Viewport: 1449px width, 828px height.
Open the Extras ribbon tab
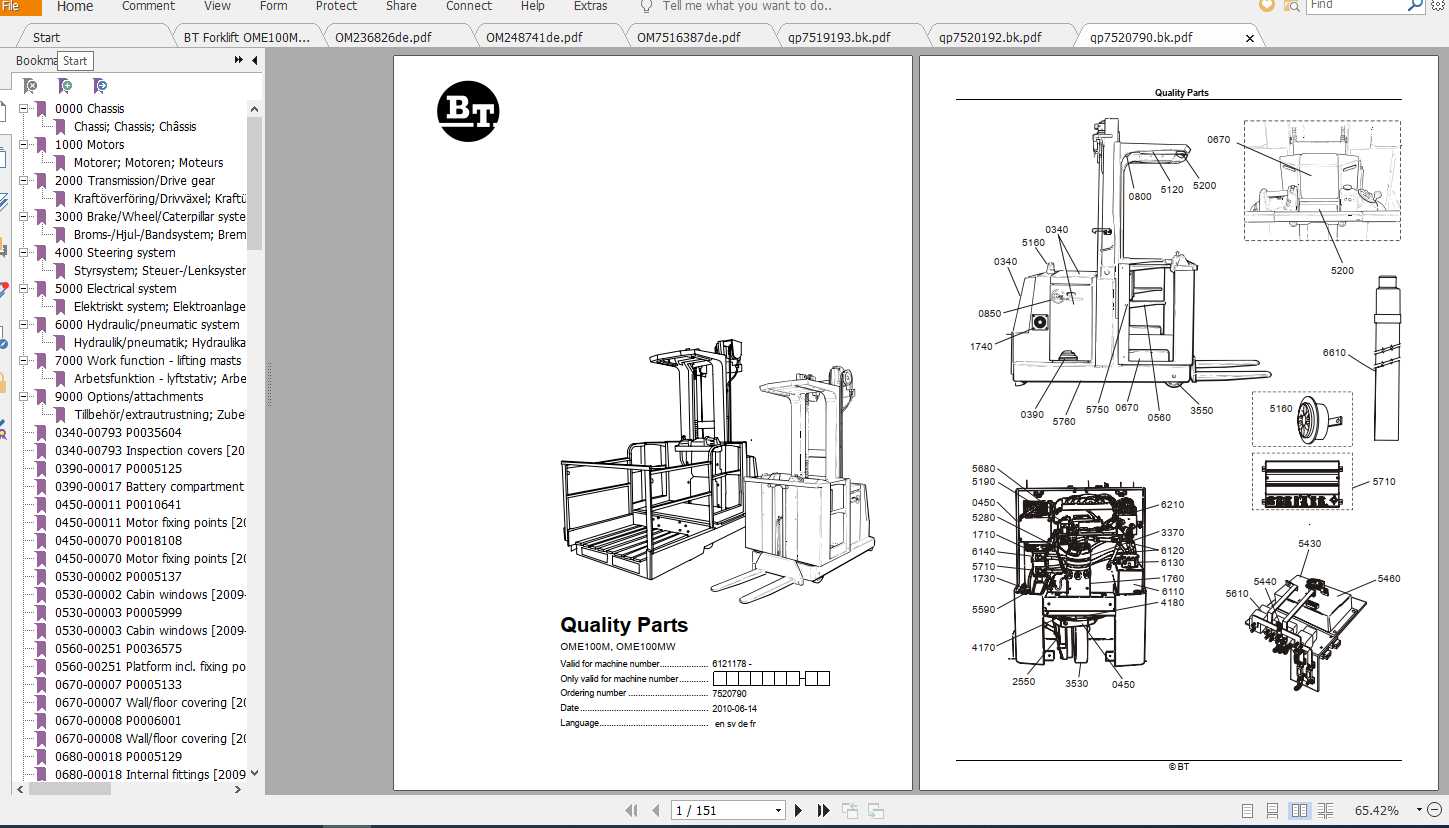click(590, 6)
